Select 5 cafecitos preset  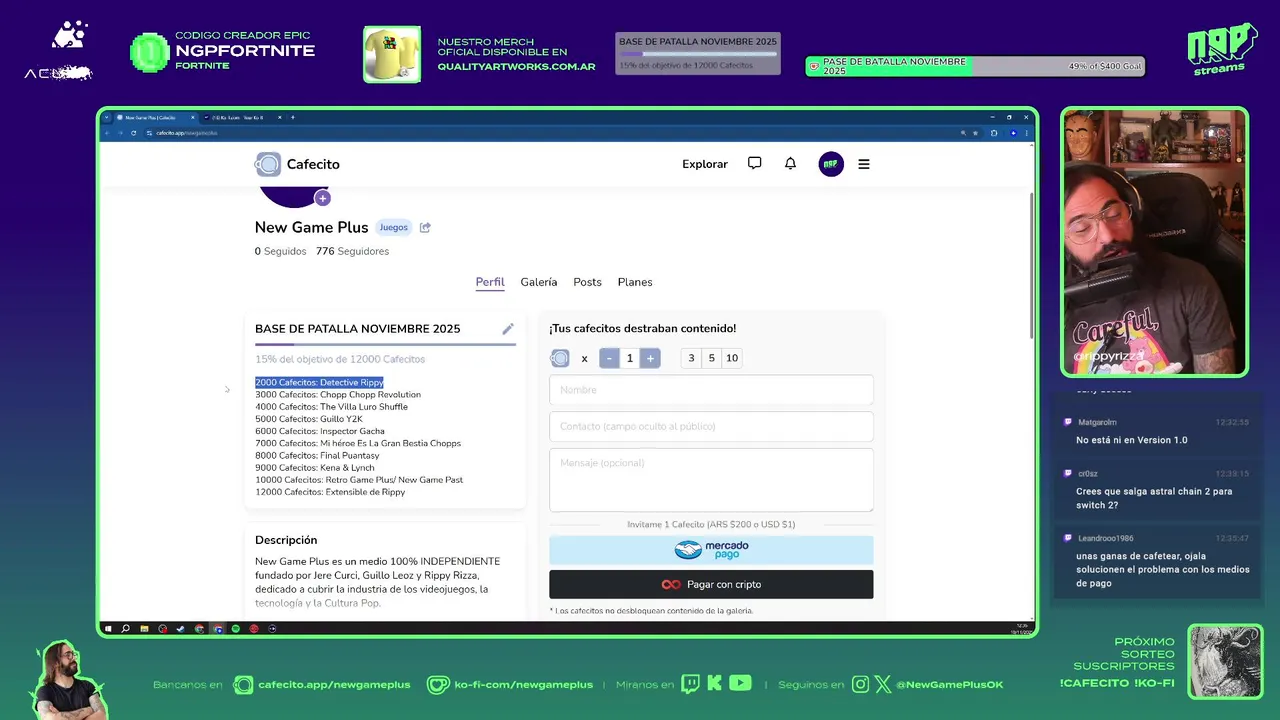pyautogui.click(x=712, y=358)
